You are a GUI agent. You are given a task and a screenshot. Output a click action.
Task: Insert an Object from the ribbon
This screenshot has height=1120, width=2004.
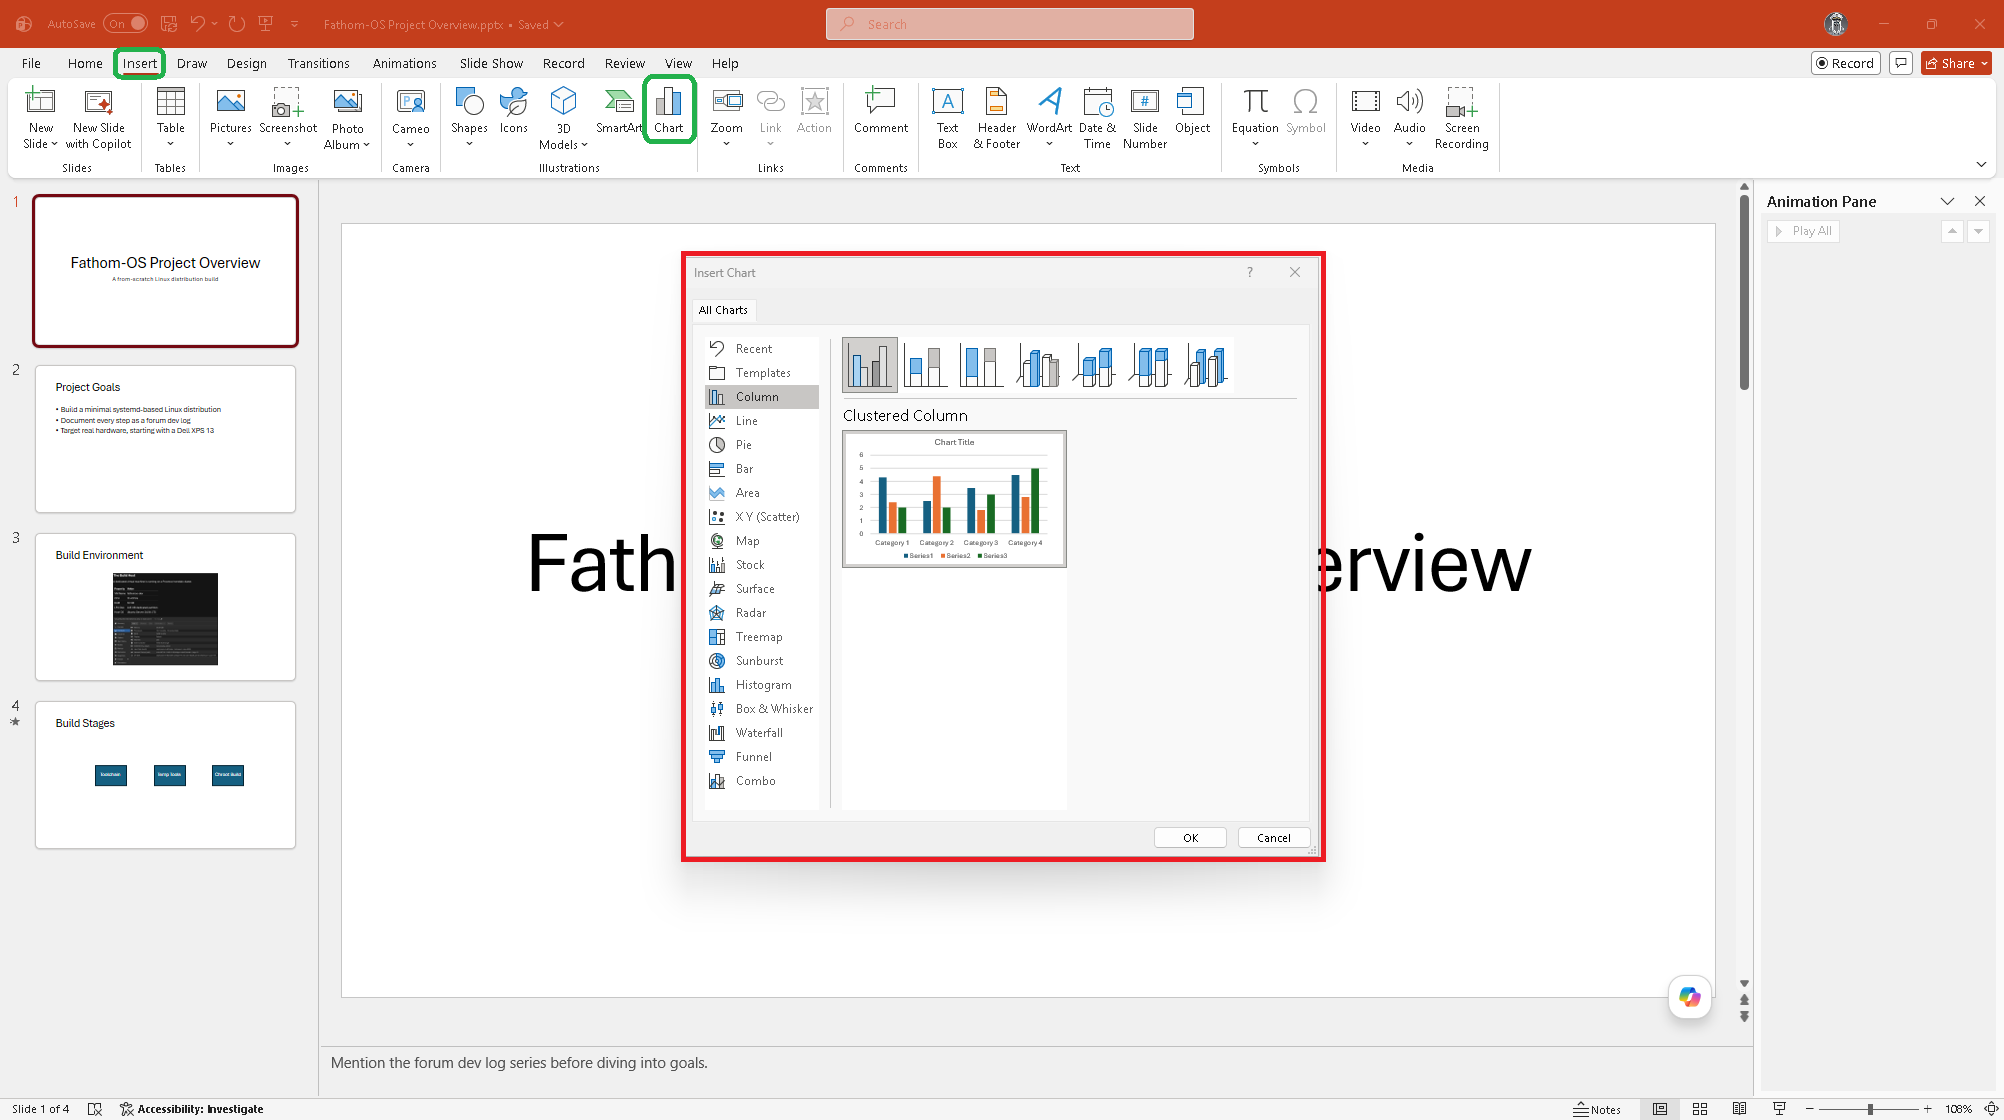pos(1192,110)
